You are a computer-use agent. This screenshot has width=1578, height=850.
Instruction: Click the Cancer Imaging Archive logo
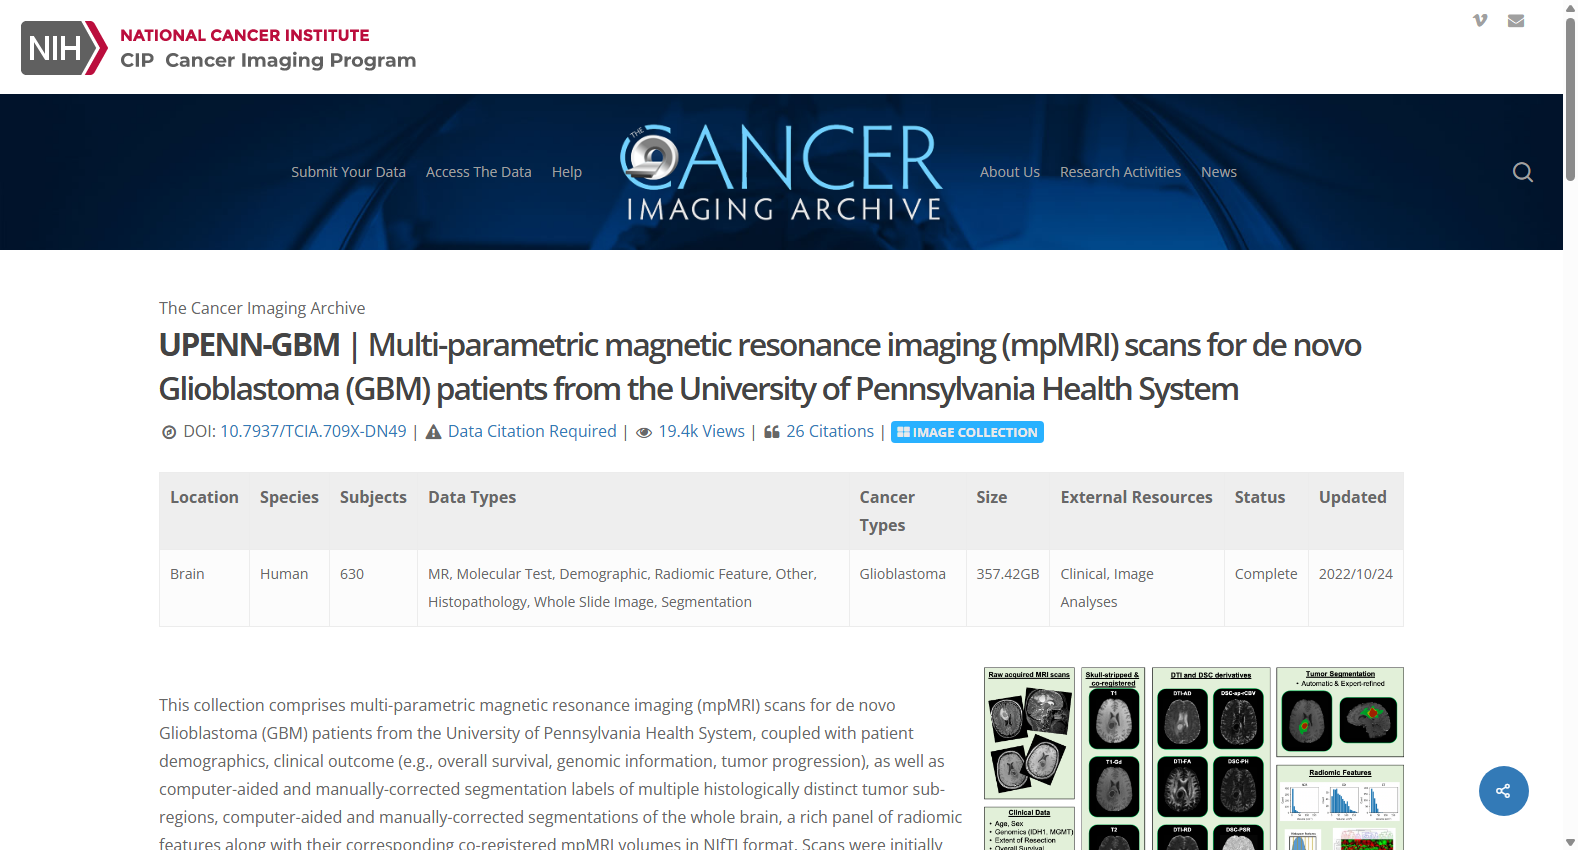tap(781, 172)
